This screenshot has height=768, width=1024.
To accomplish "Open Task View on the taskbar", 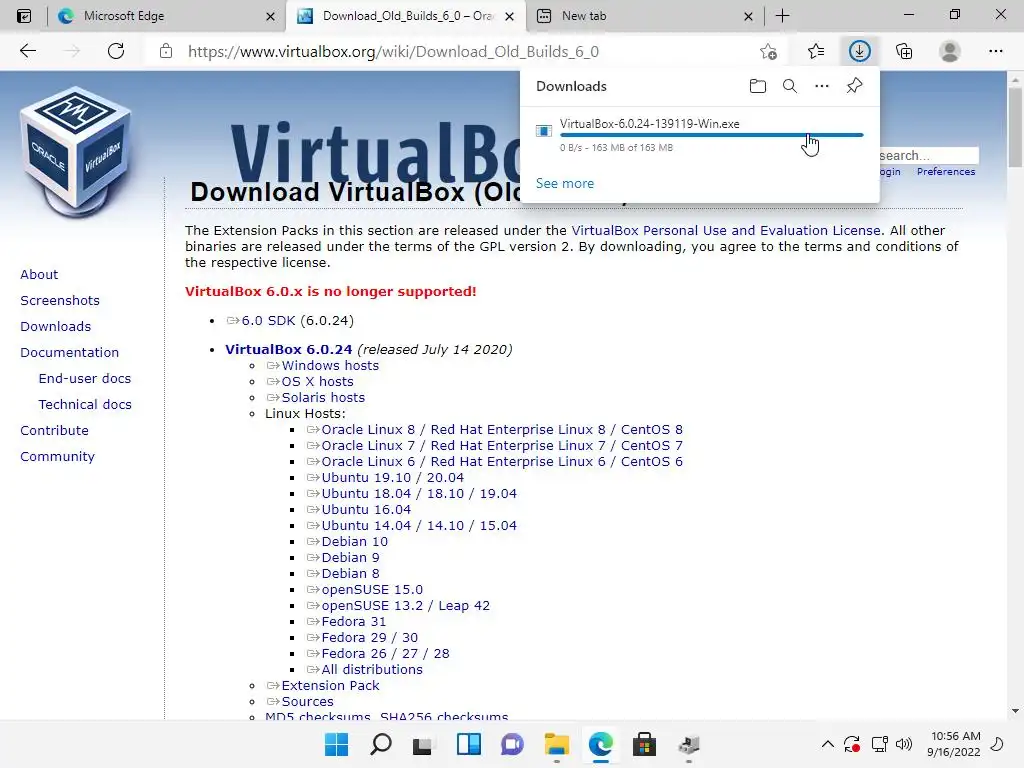I will click(x=423, y=744).
